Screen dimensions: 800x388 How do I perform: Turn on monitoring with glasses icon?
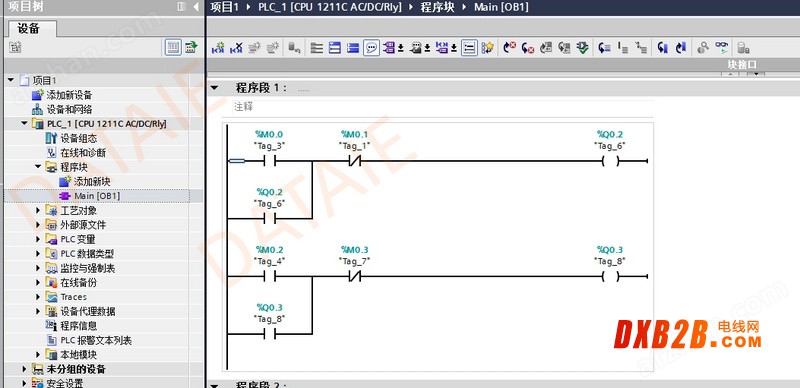tap(721, 48)
